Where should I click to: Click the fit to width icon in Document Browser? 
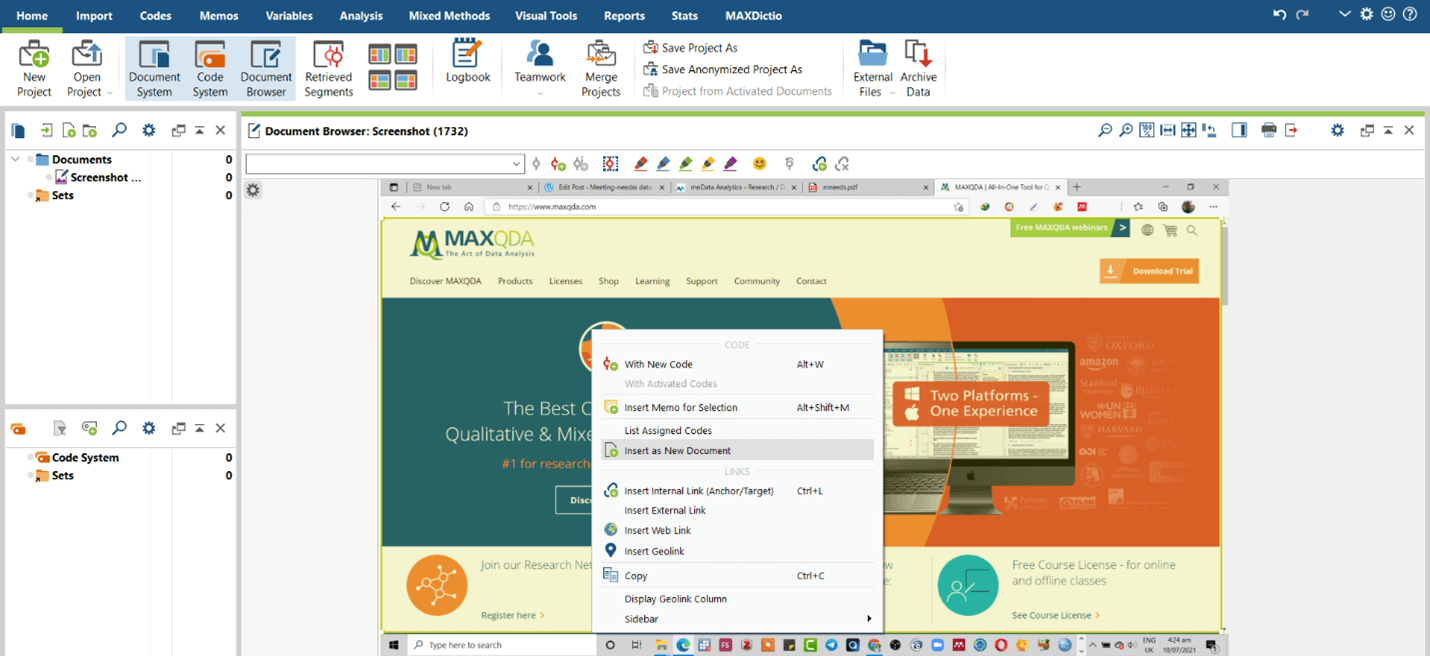click(x=1167, y=130)
